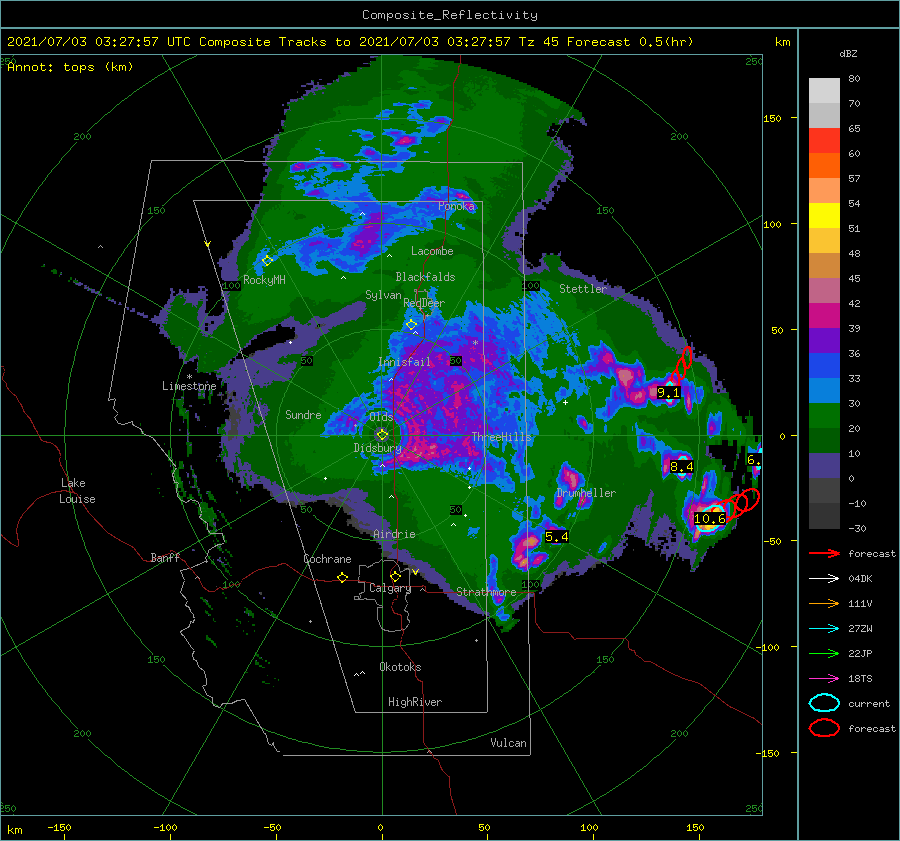The image size is (900, 841).
Task: Click the magenta 42 dBZ color swatch
Action: (x=824, y=315)
